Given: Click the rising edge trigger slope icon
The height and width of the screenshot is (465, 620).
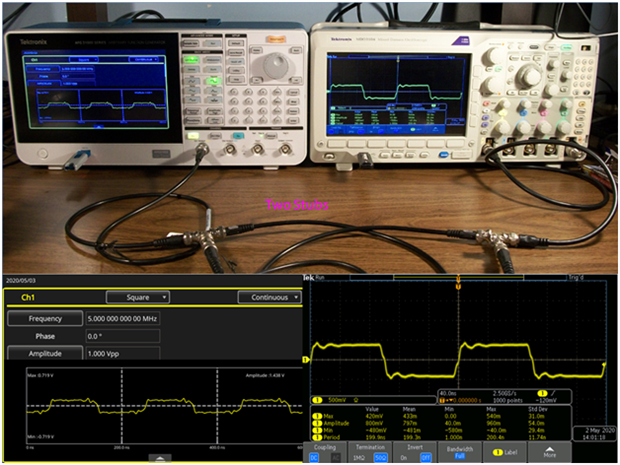Looking at the screenshot, I should click(554, 393).
